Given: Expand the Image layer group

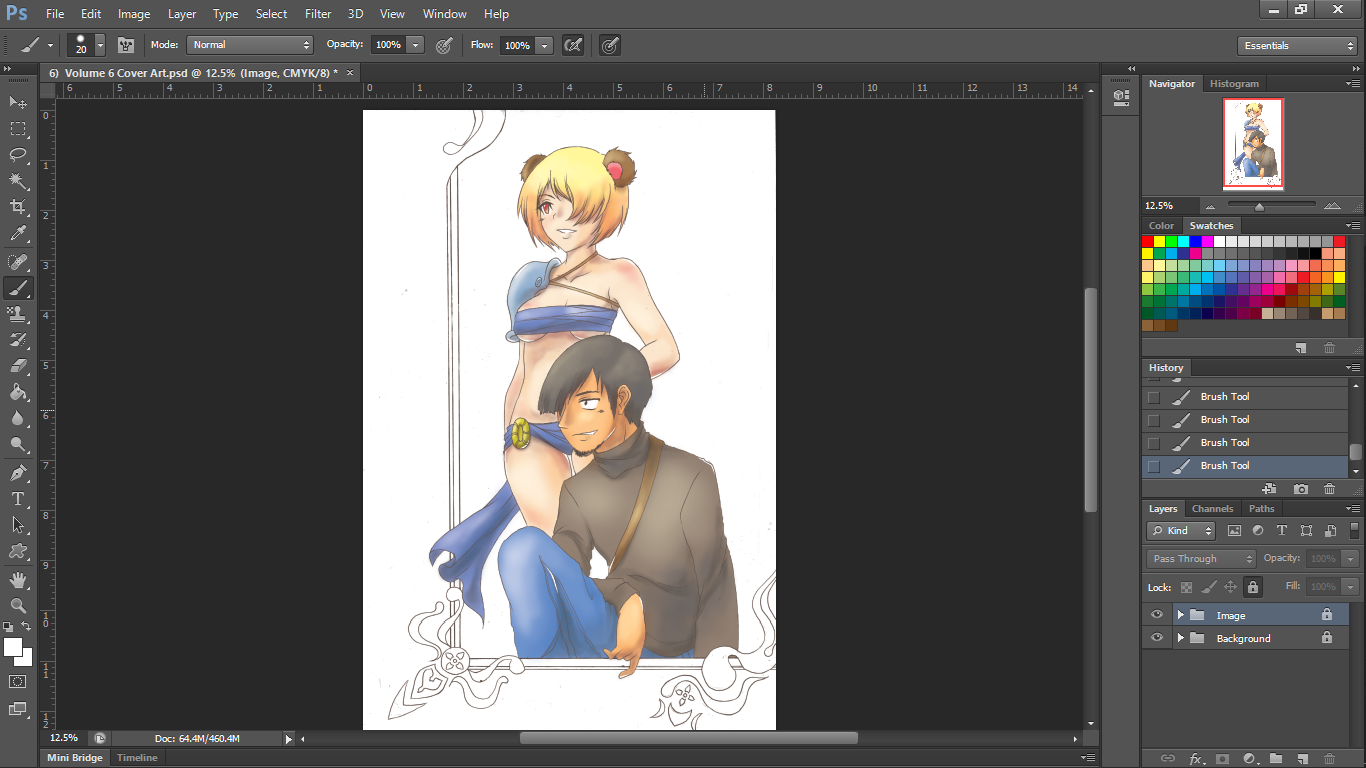Looking at the screenshot, I should [1180, 615].
